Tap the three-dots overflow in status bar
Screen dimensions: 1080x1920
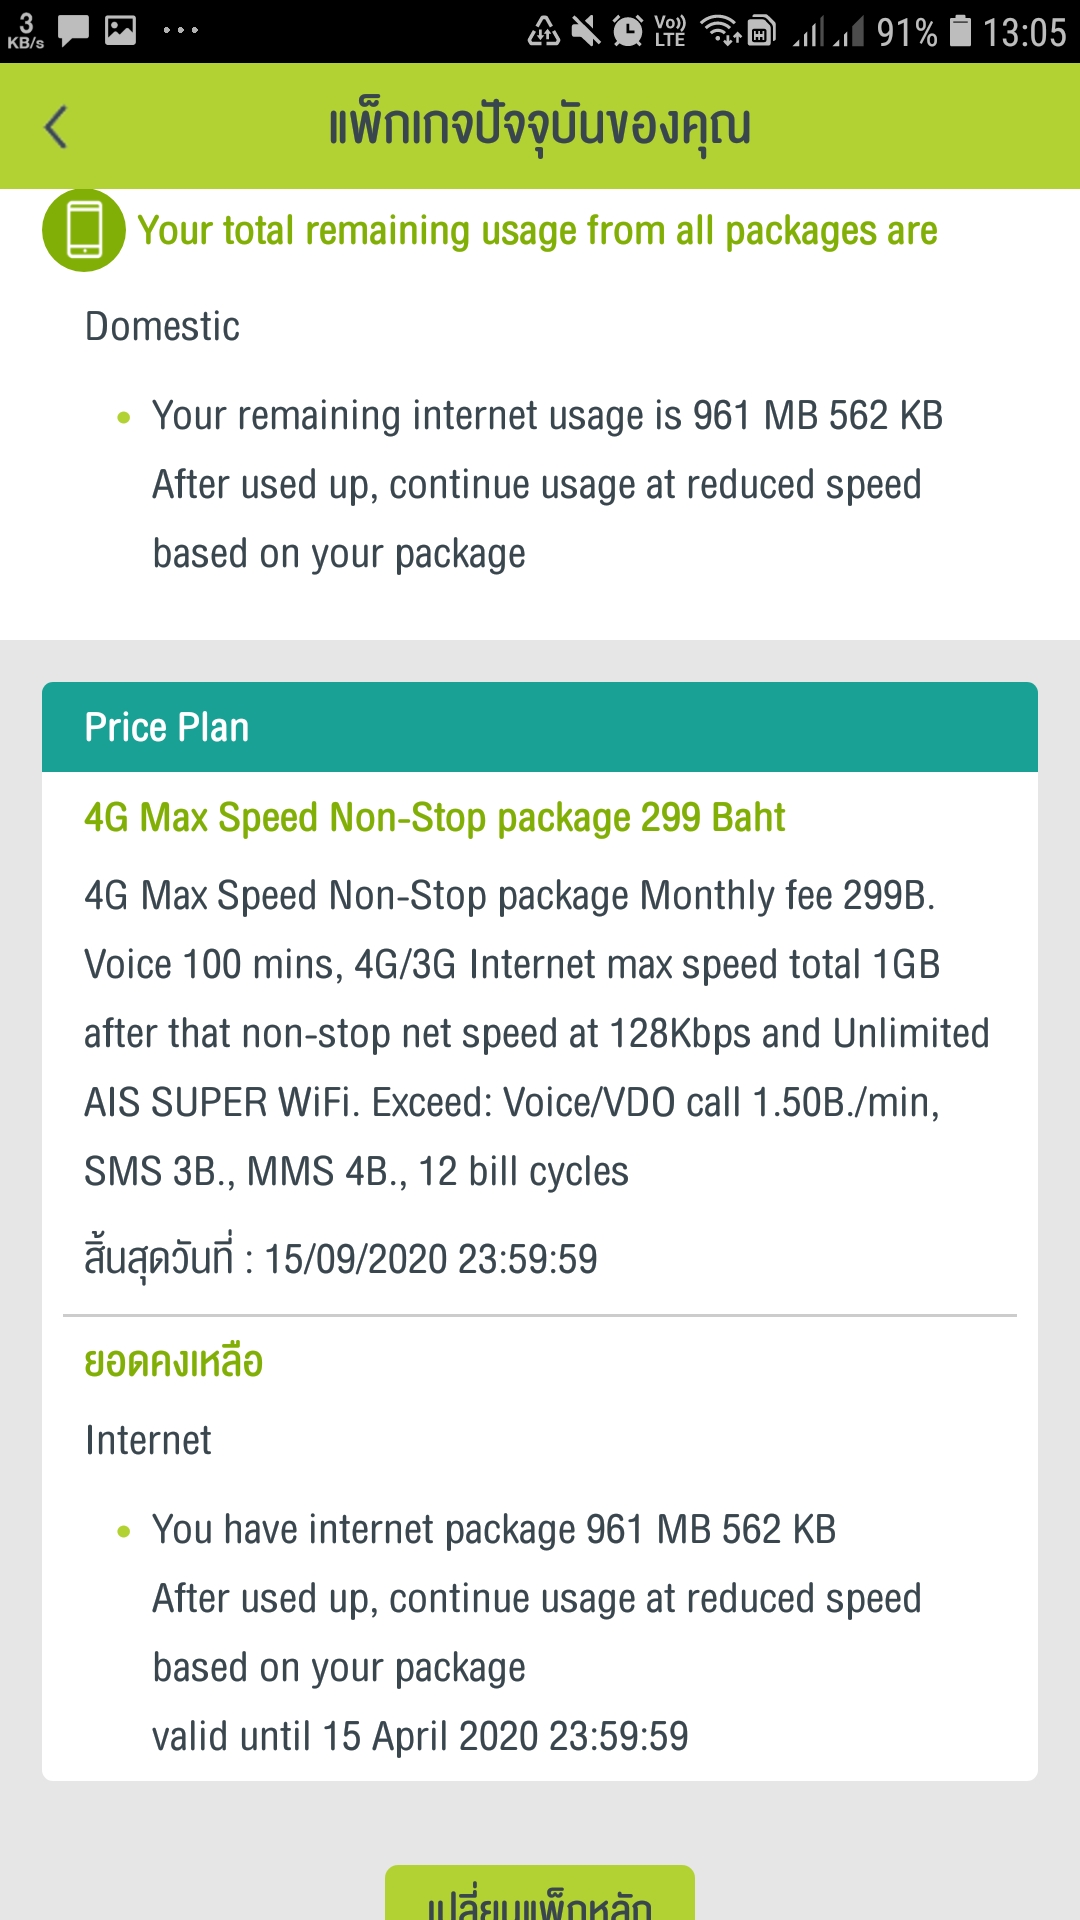point(181,30)
